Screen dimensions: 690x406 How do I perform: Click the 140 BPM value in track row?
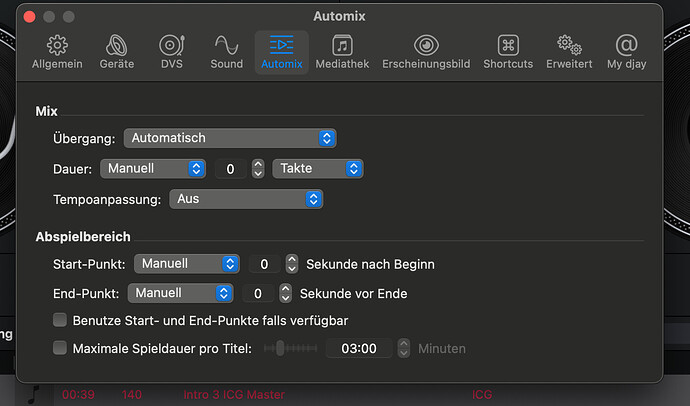pyautogui.click(x=132, y=395)
